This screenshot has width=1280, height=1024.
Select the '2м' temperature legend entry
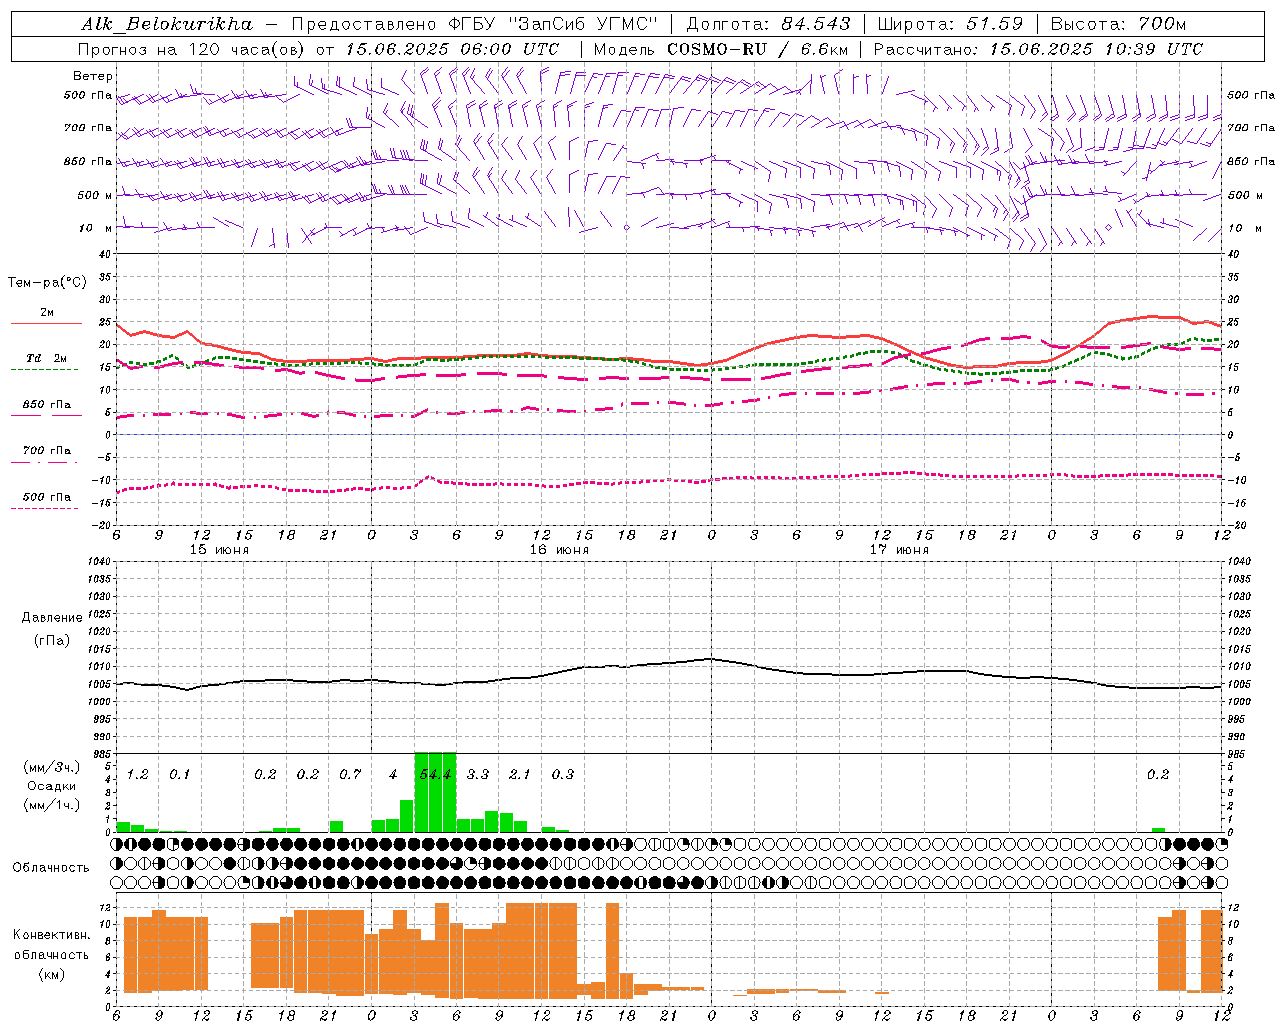(47, 313)
